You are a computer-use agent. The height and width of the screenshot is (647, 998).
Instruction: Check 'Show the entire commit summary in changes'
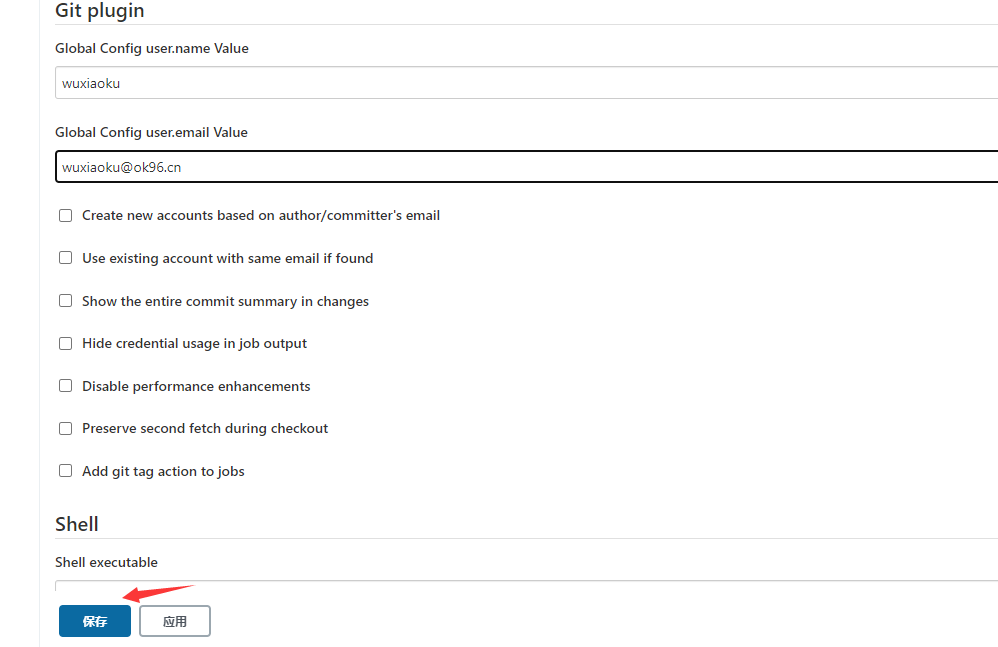pos(66,301)
